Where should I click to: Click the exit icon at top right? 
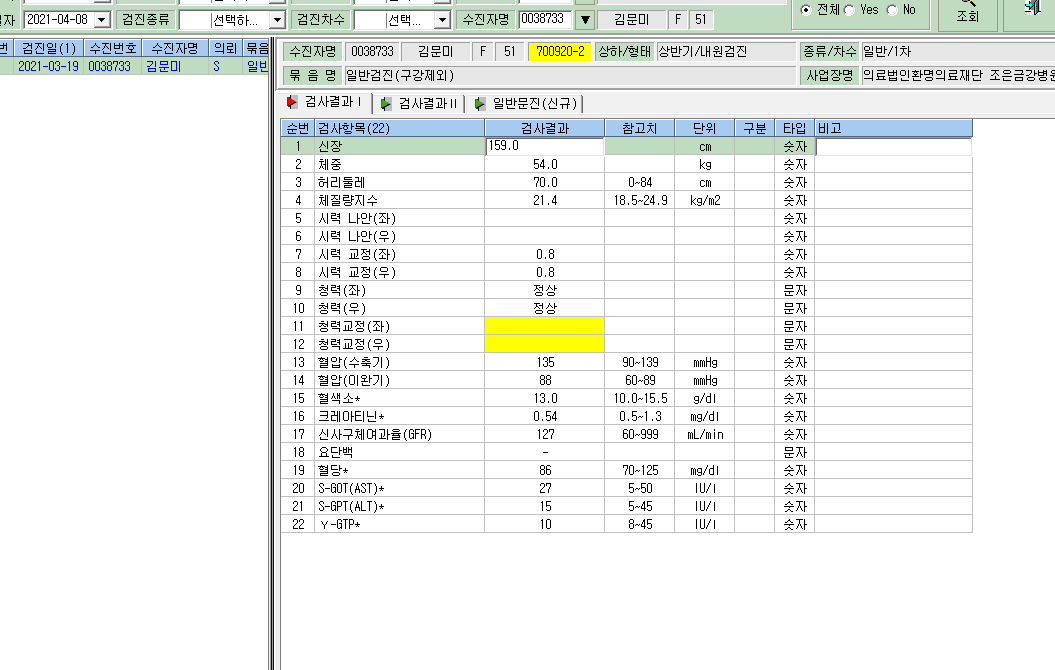[1032, 6]
